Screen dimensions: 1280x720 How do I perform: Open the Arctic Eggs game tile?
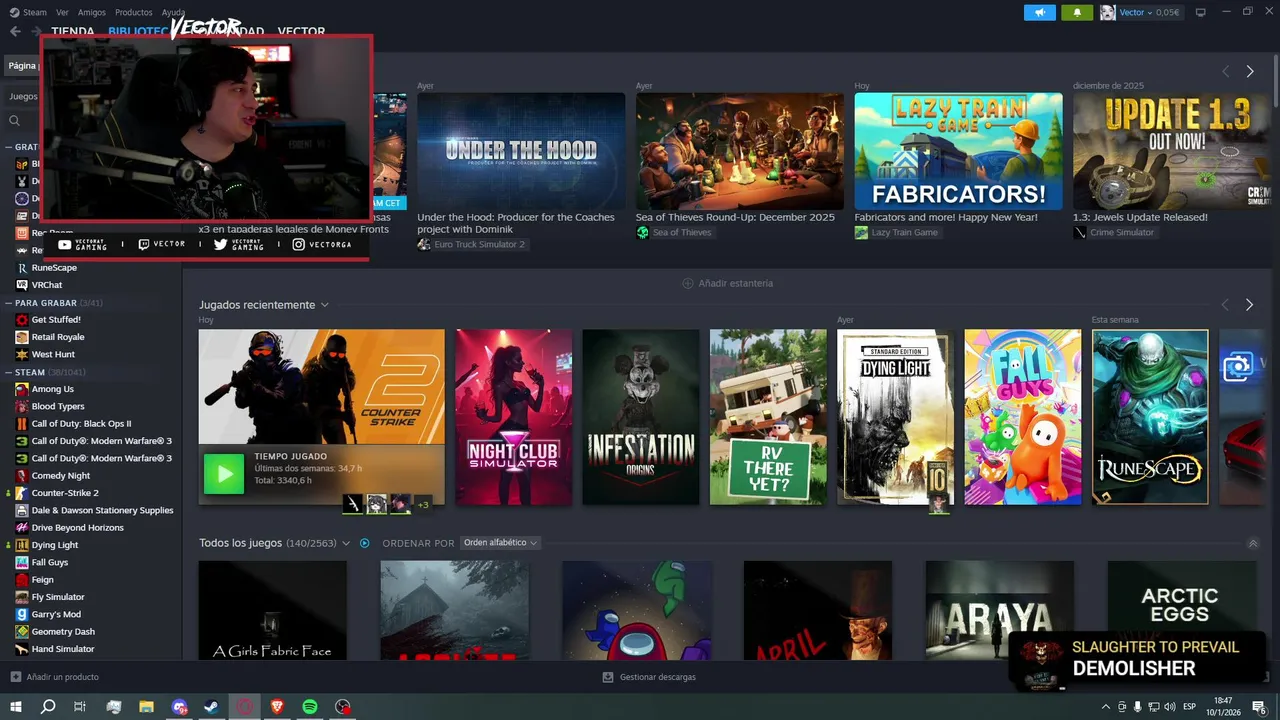1181,610
